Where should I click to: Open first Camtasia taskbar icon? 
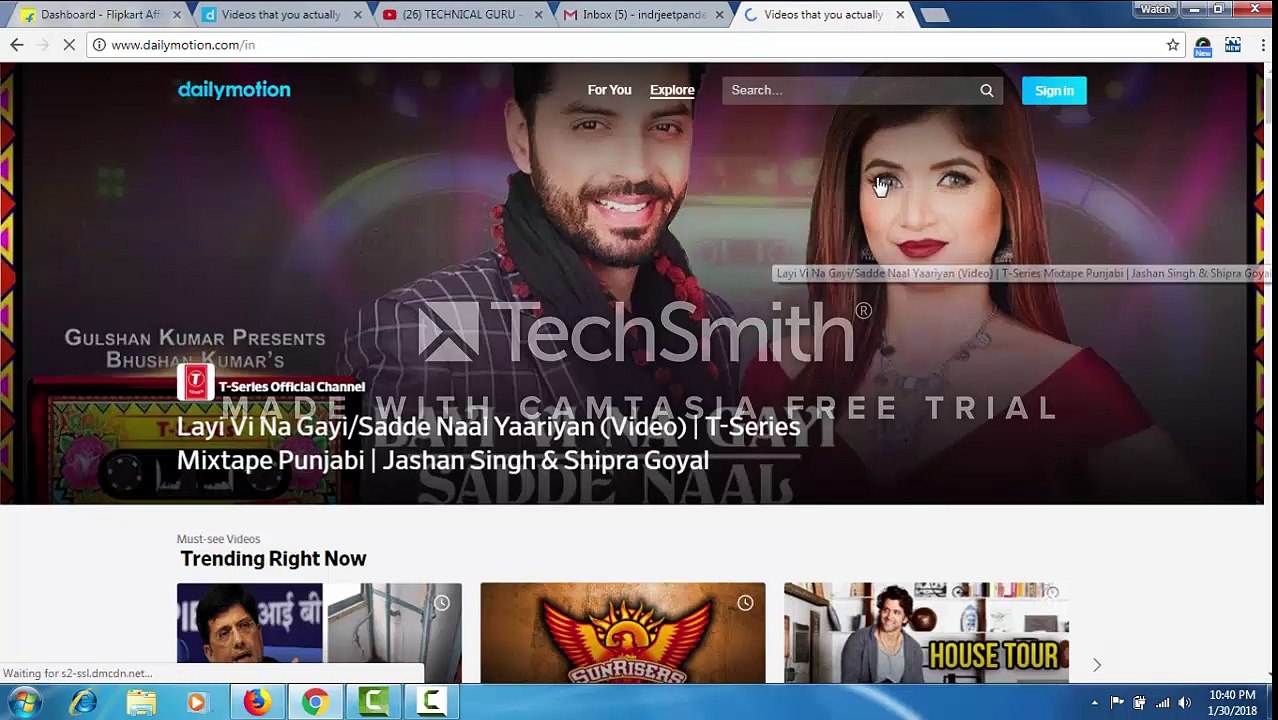pos(374,703)
